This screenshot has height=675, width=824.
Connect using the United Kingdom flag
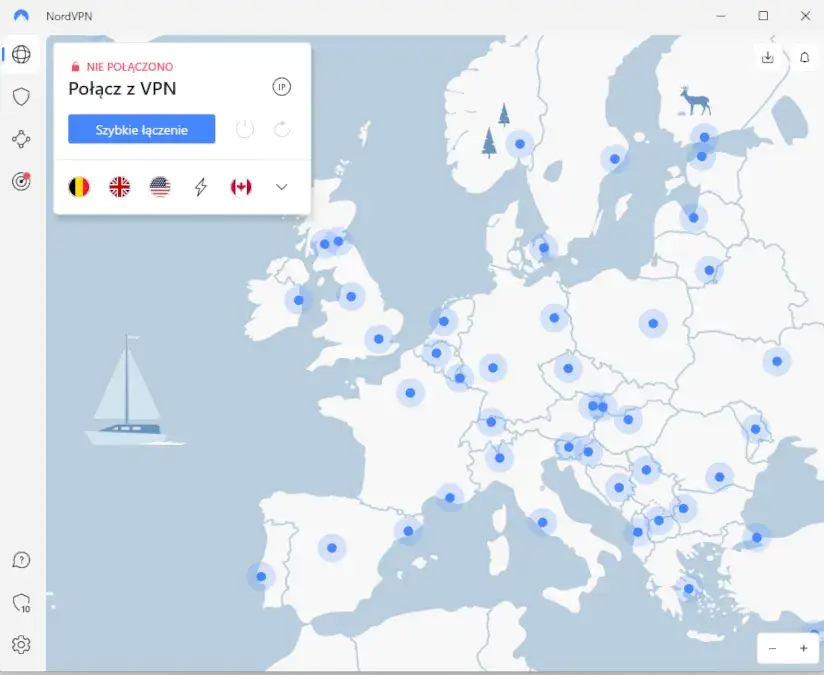tap(120, 186)
